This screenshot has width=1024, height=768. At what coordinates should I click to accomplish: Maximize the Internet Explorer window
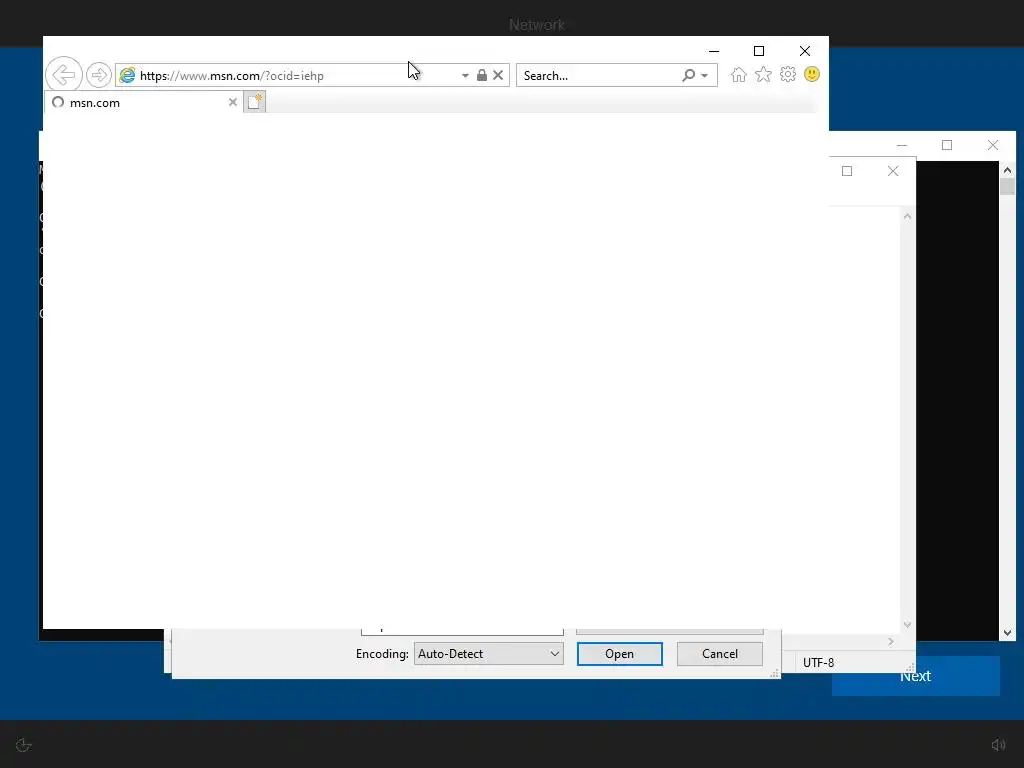[x=759, y=51]
